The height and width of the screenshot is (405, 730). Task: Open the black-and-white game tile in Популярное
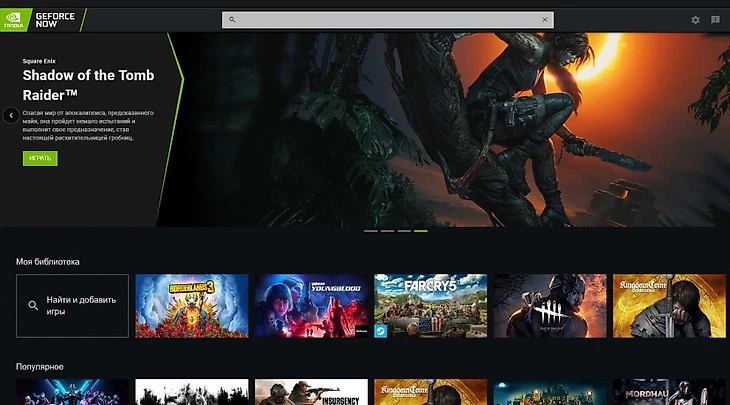(x=192, y=392)
